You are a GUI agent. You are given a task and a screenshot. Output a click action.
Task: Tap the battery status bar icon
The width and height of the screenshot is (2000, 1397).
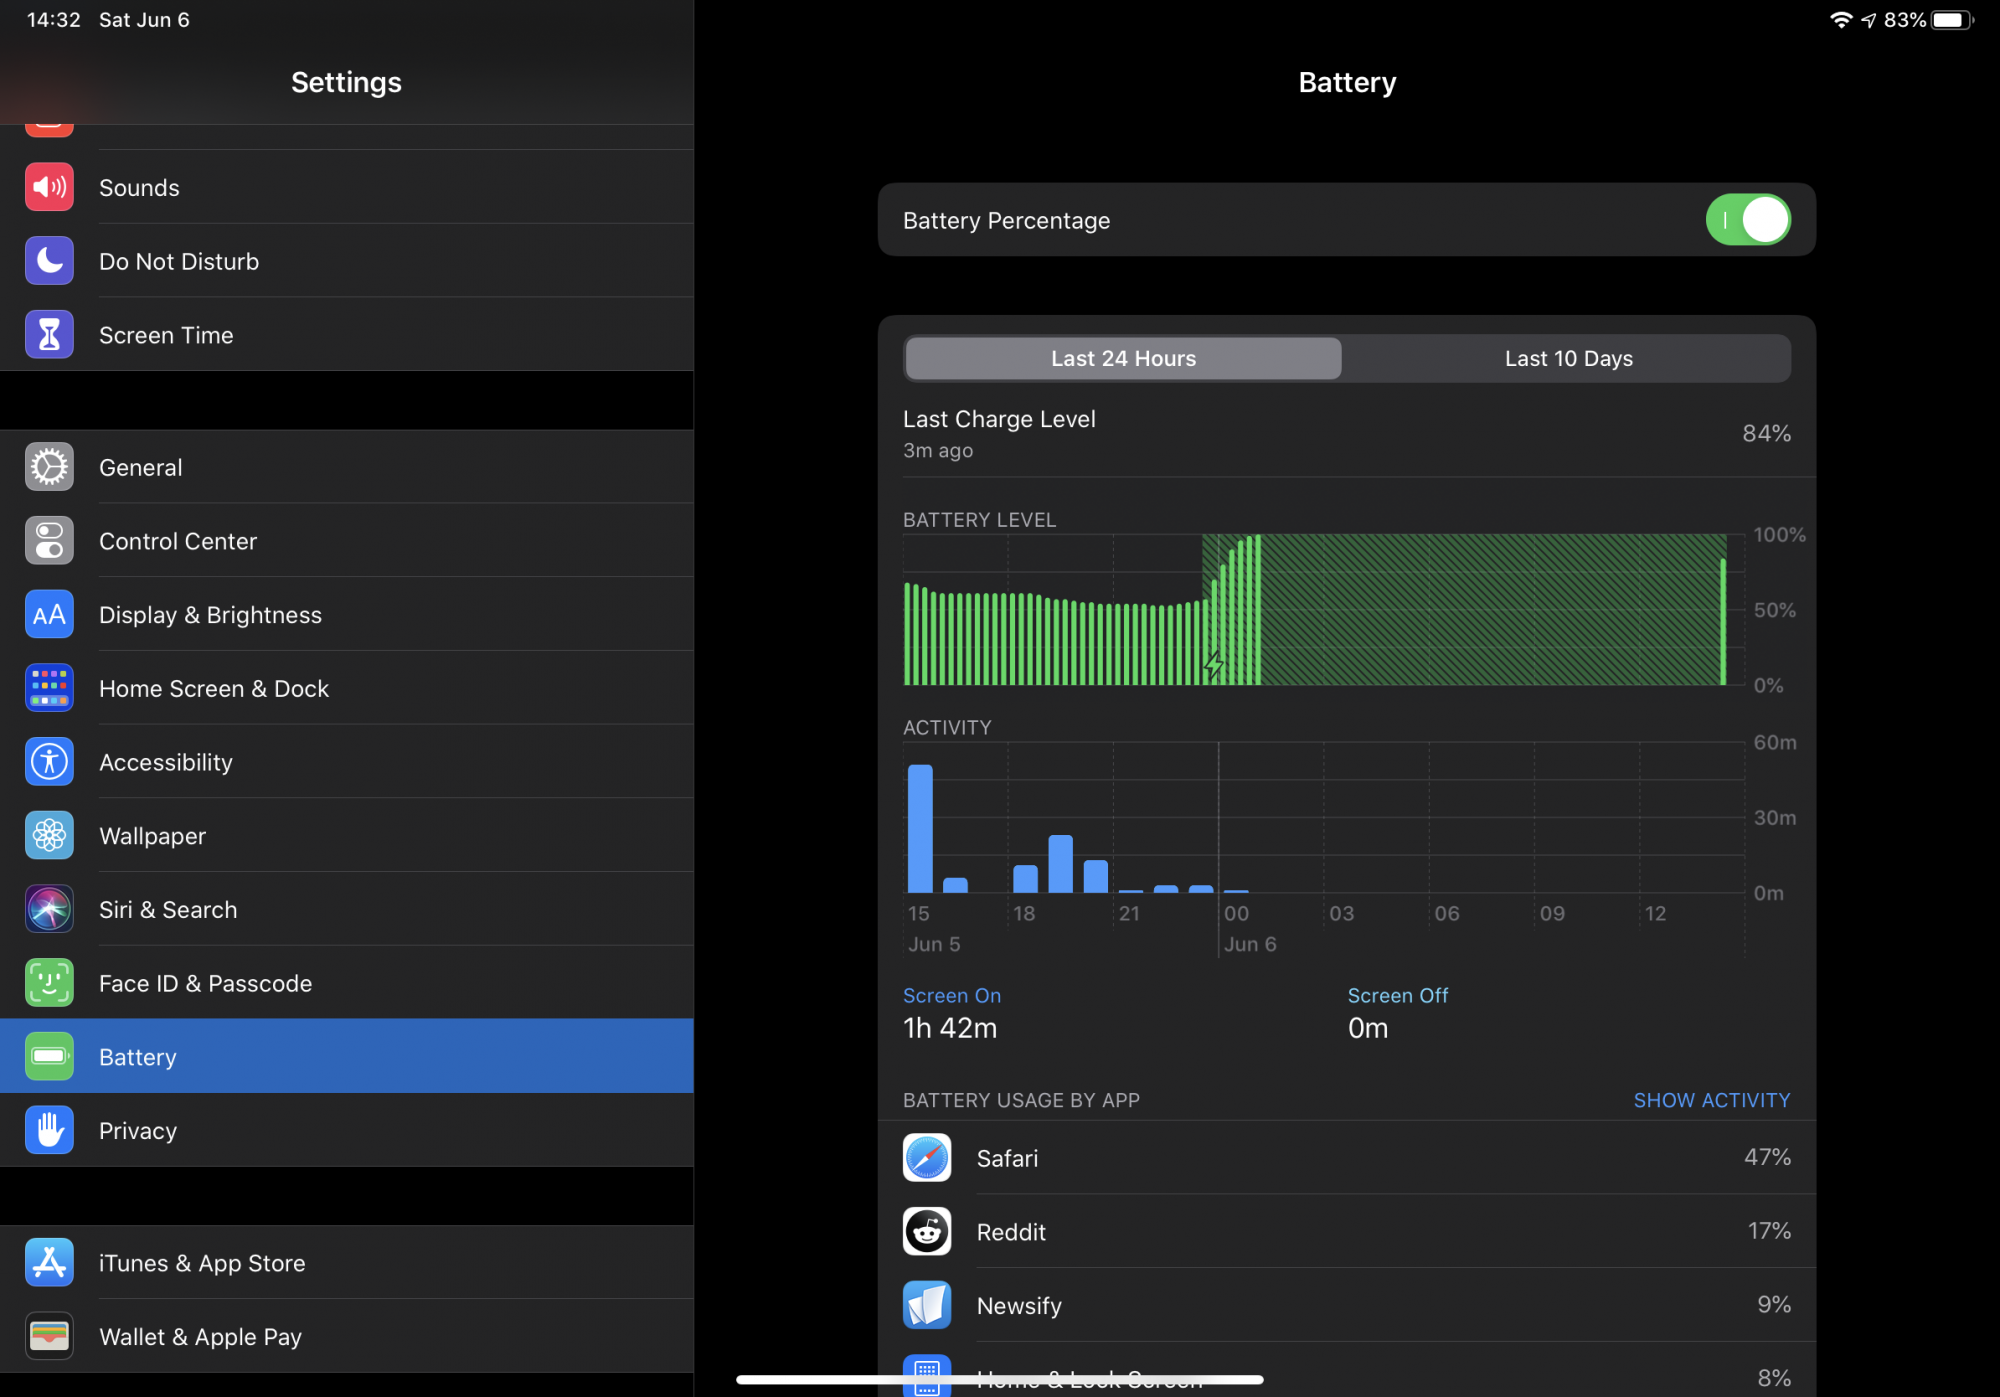1953,20
